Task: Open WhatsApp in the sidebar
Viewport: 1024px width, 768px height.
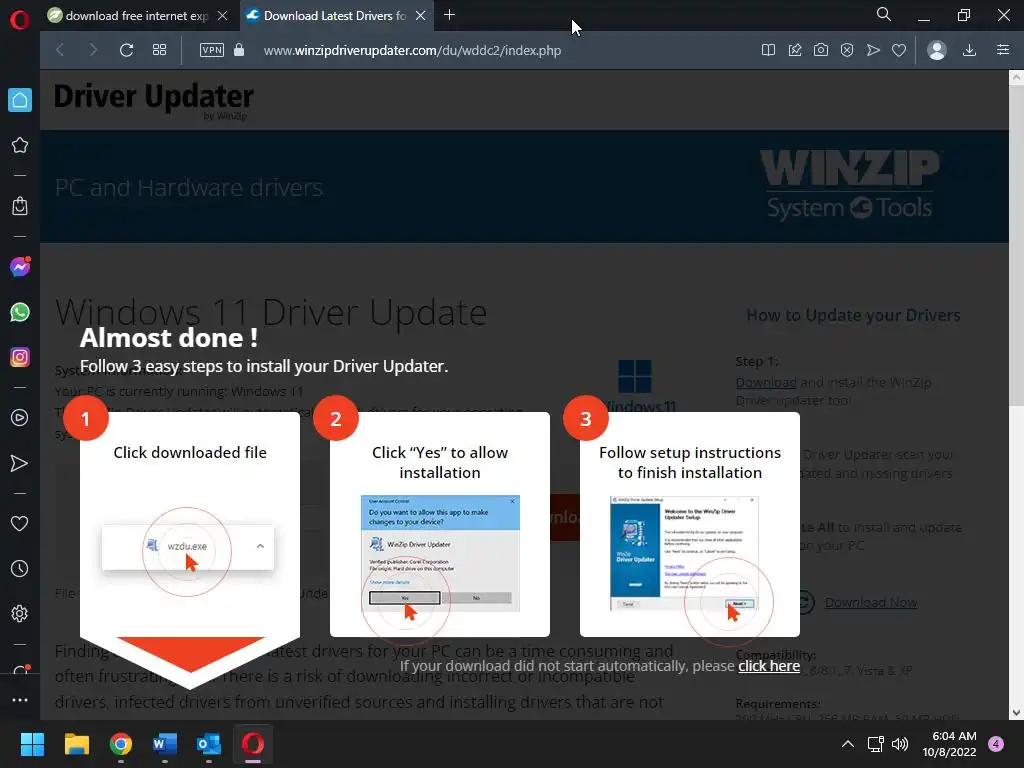Action: click(20, 312)
